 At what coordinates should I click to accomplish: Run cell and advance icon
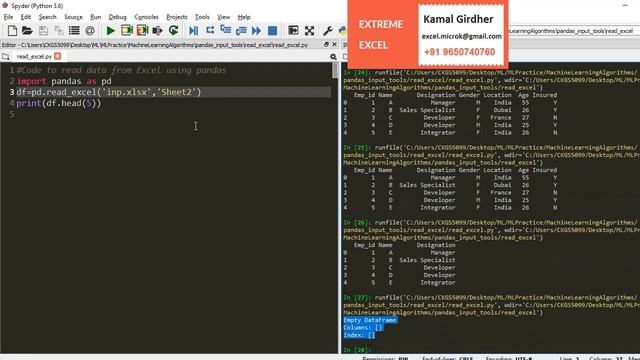click(142, 31)
